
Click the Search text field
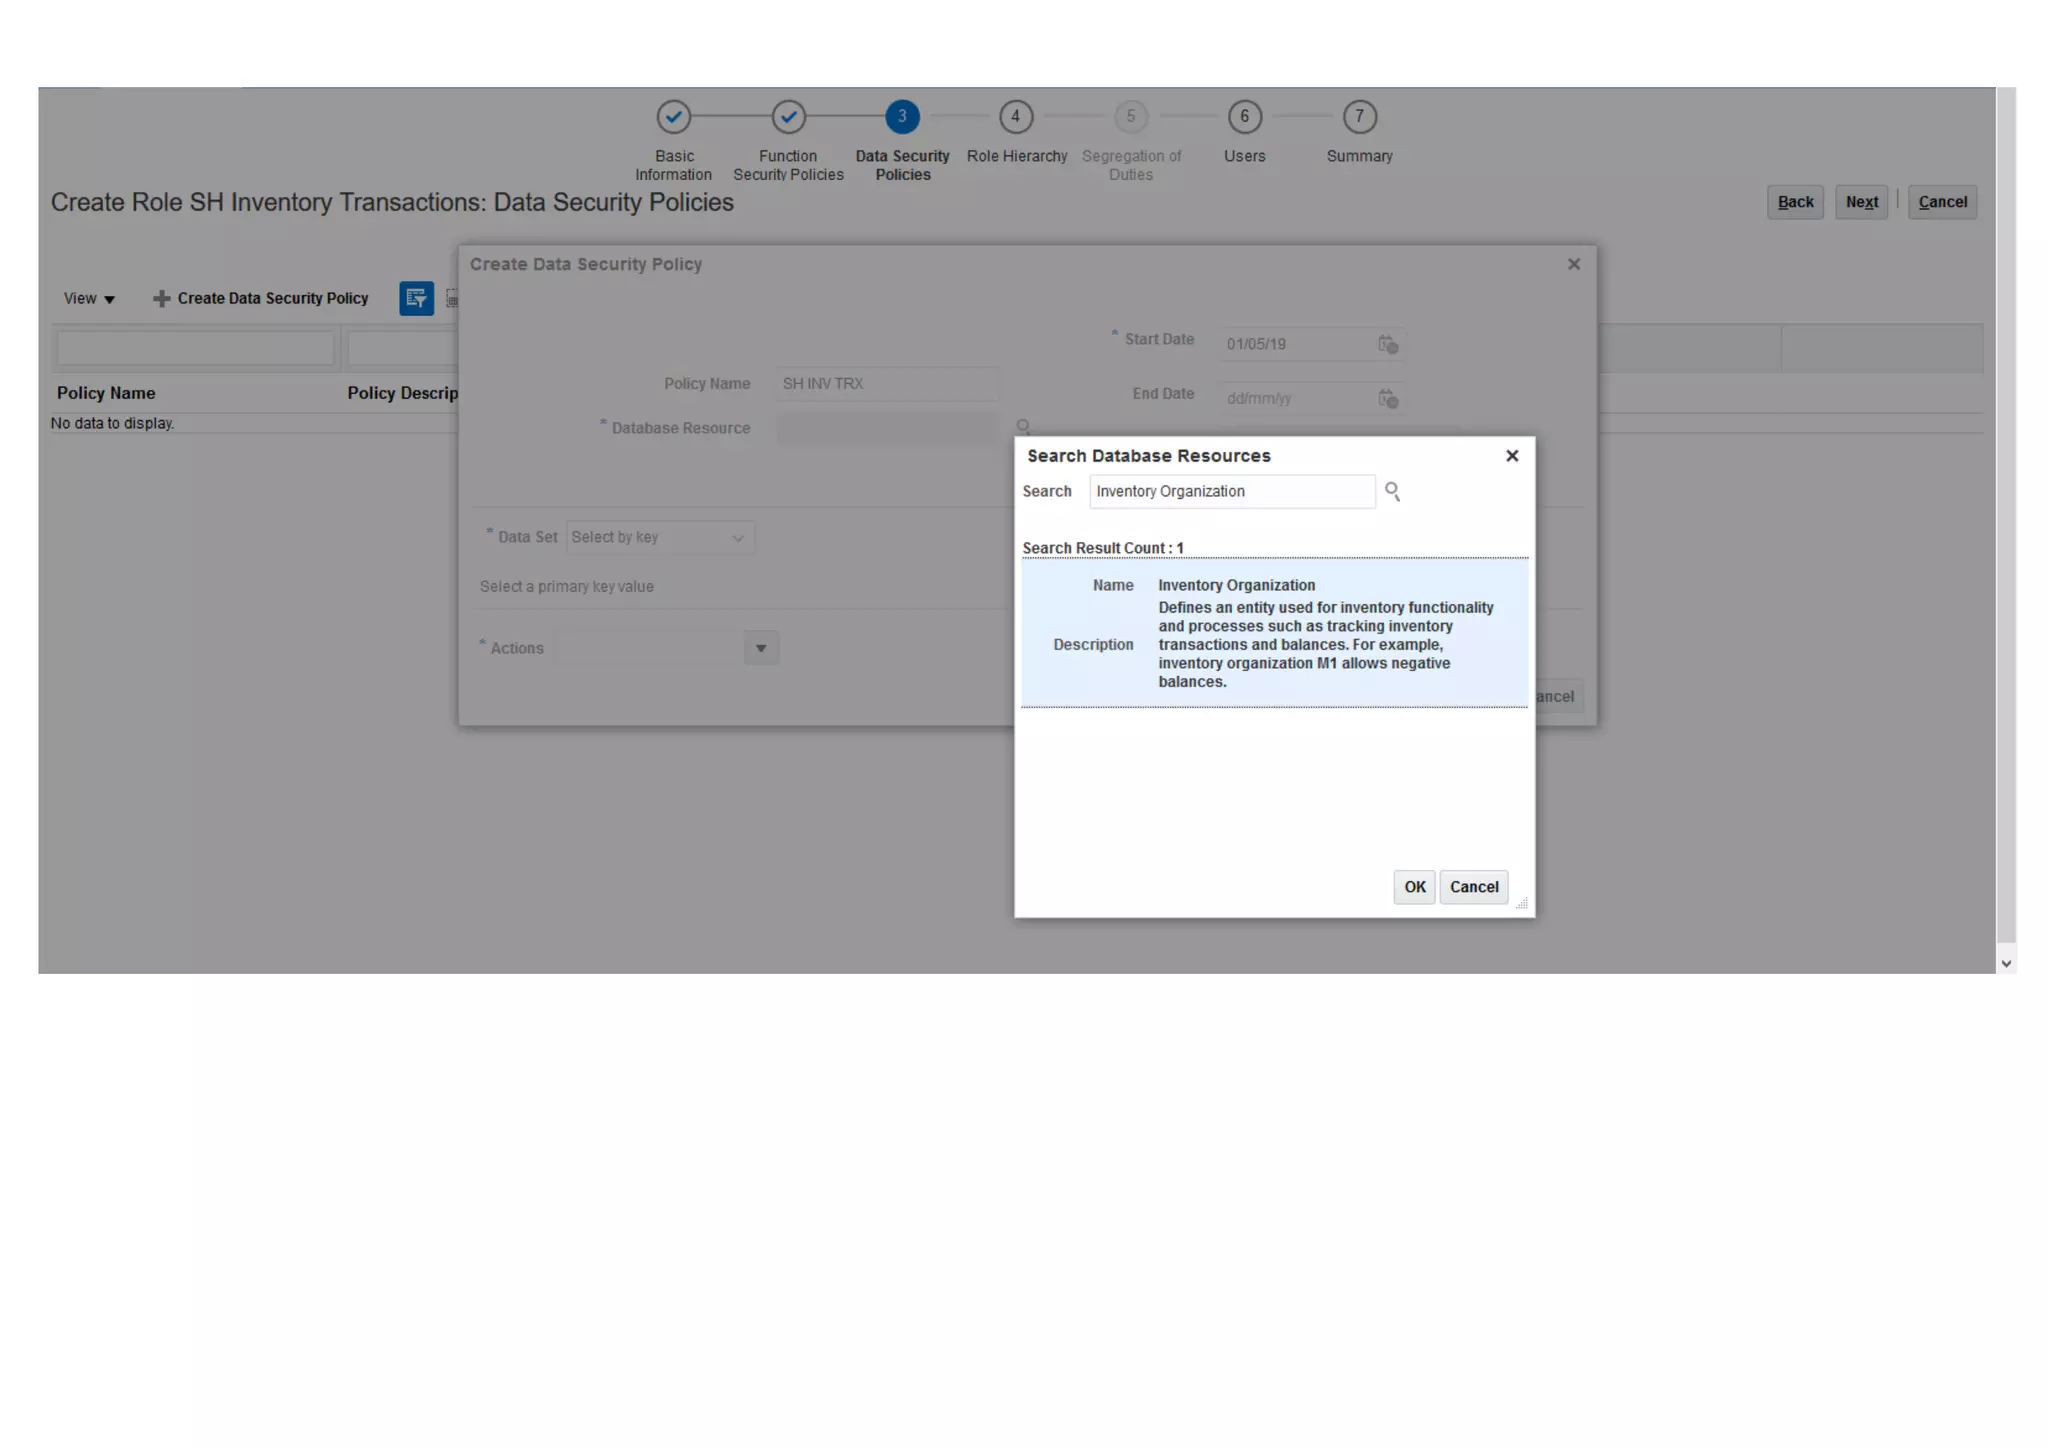(1231, 491)
